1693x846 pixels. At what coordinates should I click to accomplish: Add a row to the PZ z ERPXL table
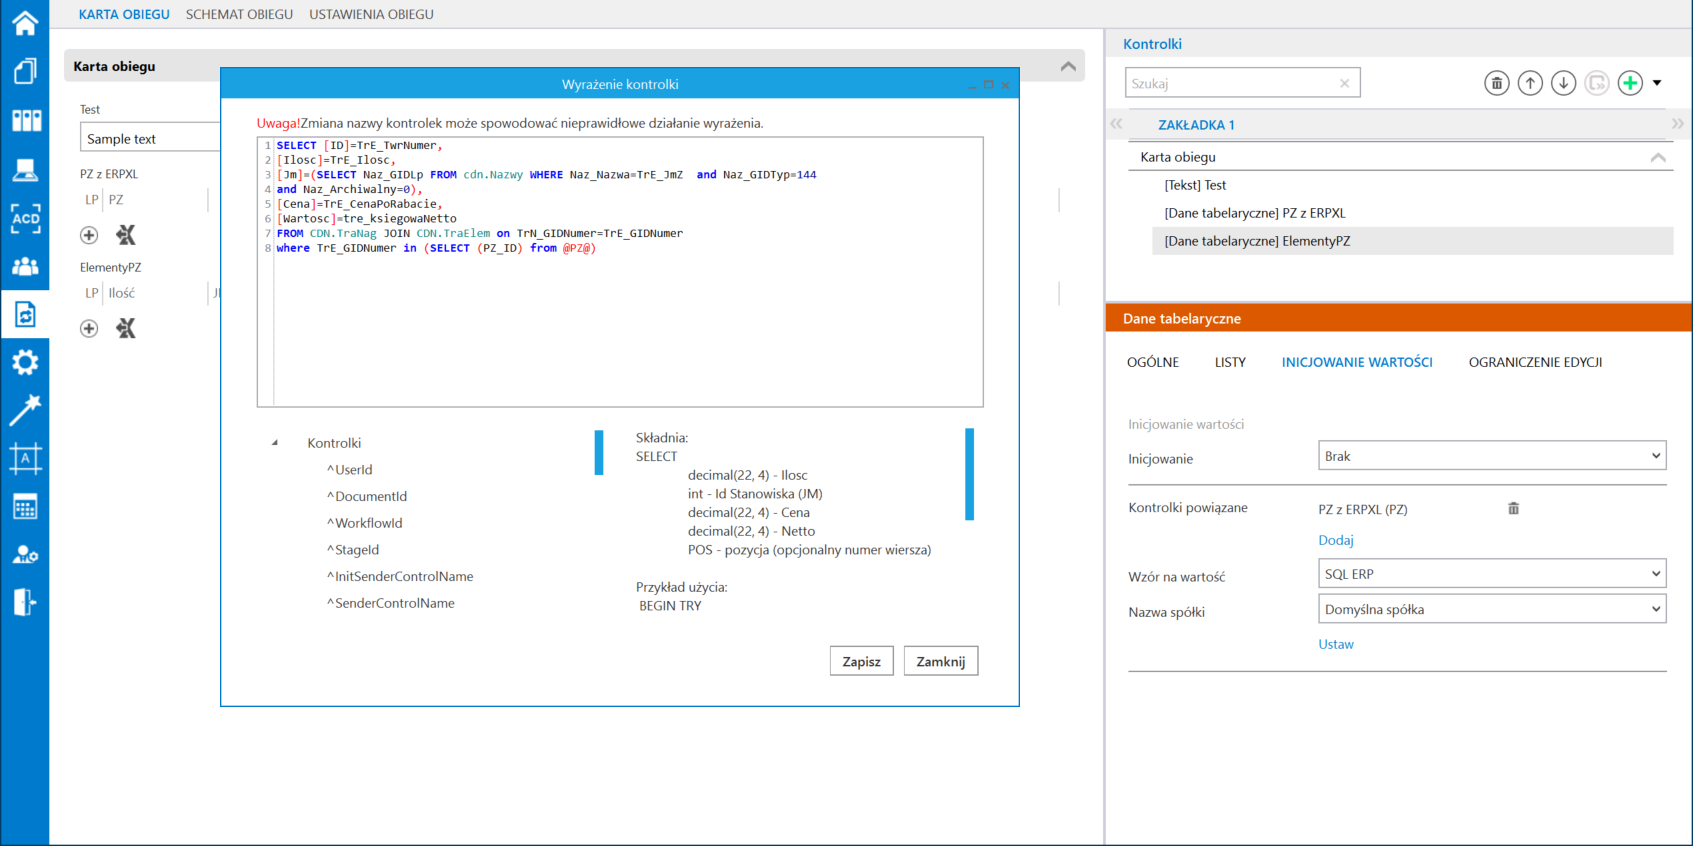[x=89, y=235]
